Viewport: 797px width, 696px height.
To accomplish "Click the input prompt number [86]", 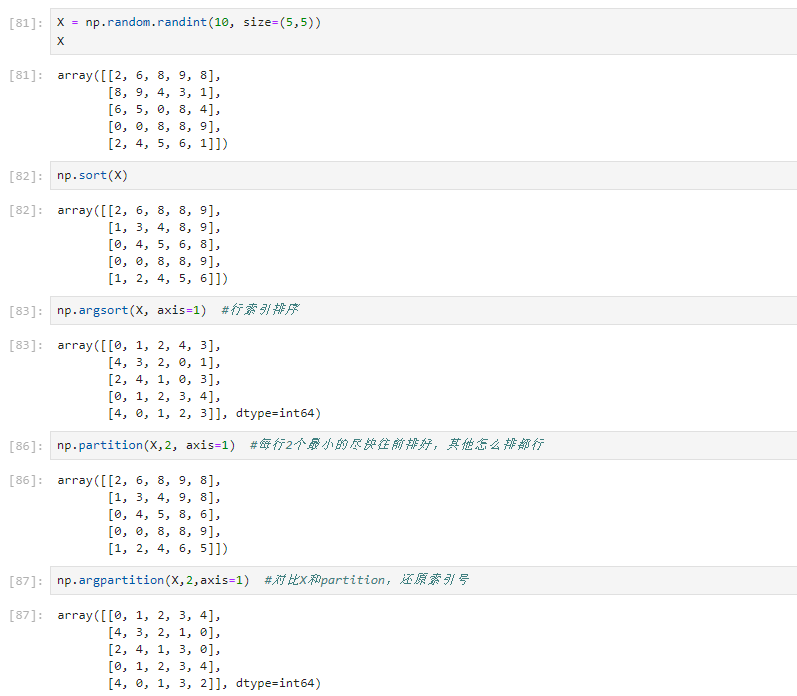I will 26,446.
